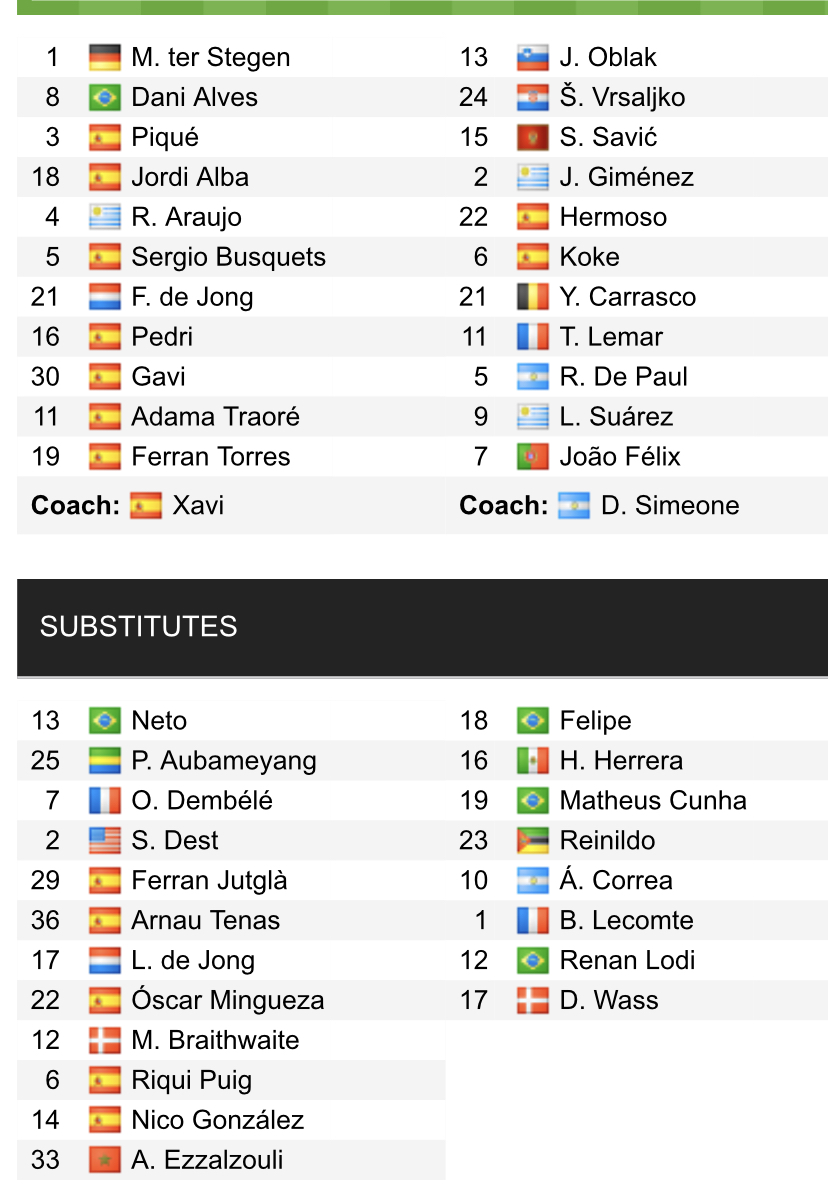The width and height of the screenshot is (828, 1189).
Task: Click the Slovenian flag beside J. Oblak
Action: 533,57
